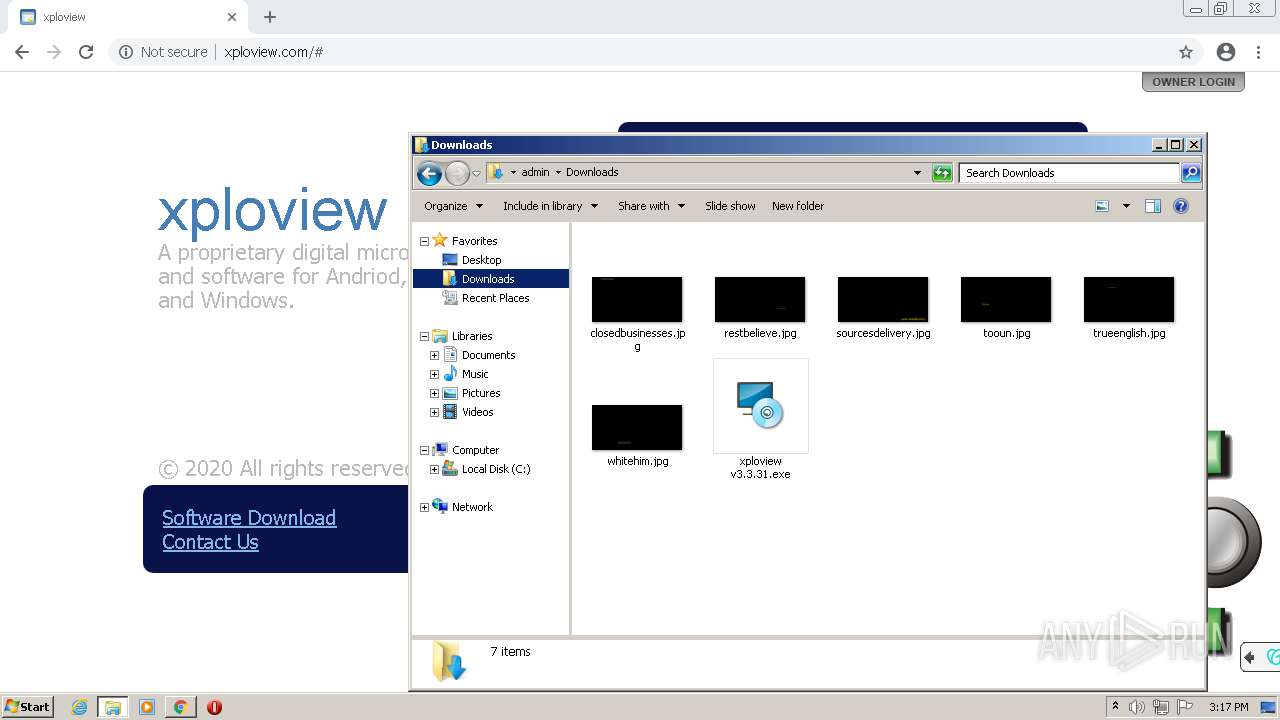Open volume control in system tray
Screen dimensions: 1280x720
[x=1137, y=707]
